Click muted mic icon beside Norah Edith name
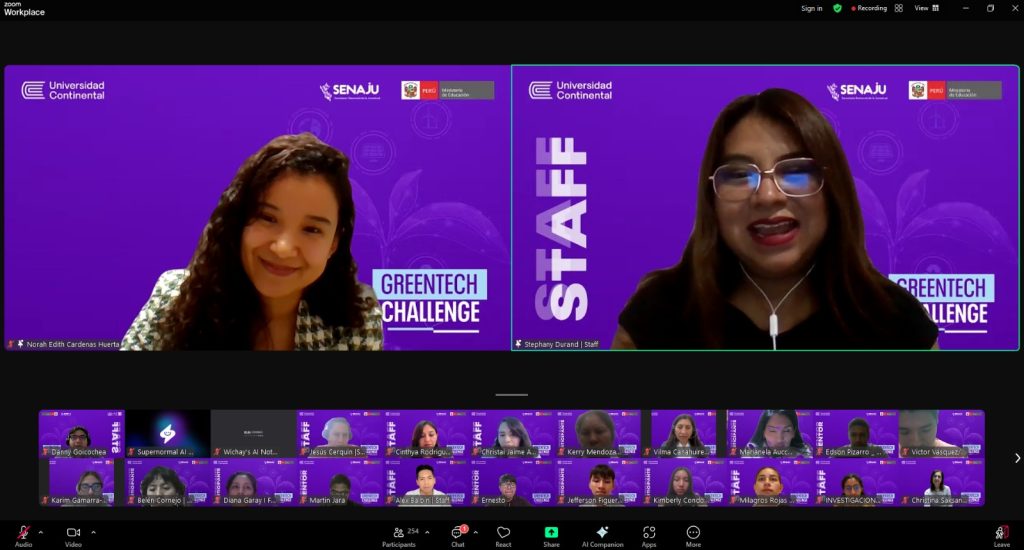The image size is (1024, 550). 10,344
